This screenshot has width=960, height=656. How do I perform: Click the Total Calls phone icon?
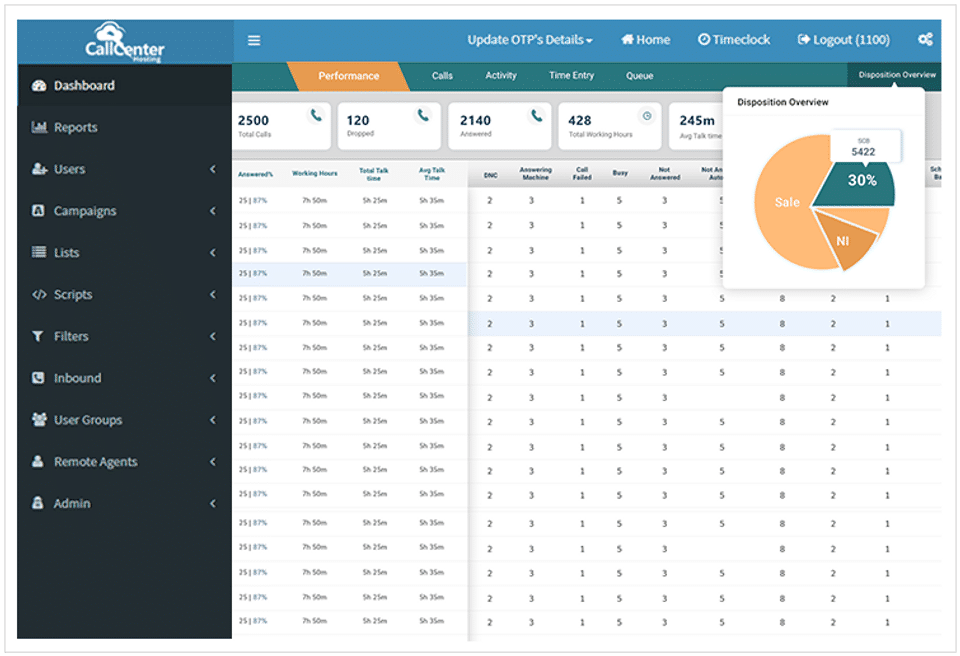pyautogui.click(x=316, y=116)
